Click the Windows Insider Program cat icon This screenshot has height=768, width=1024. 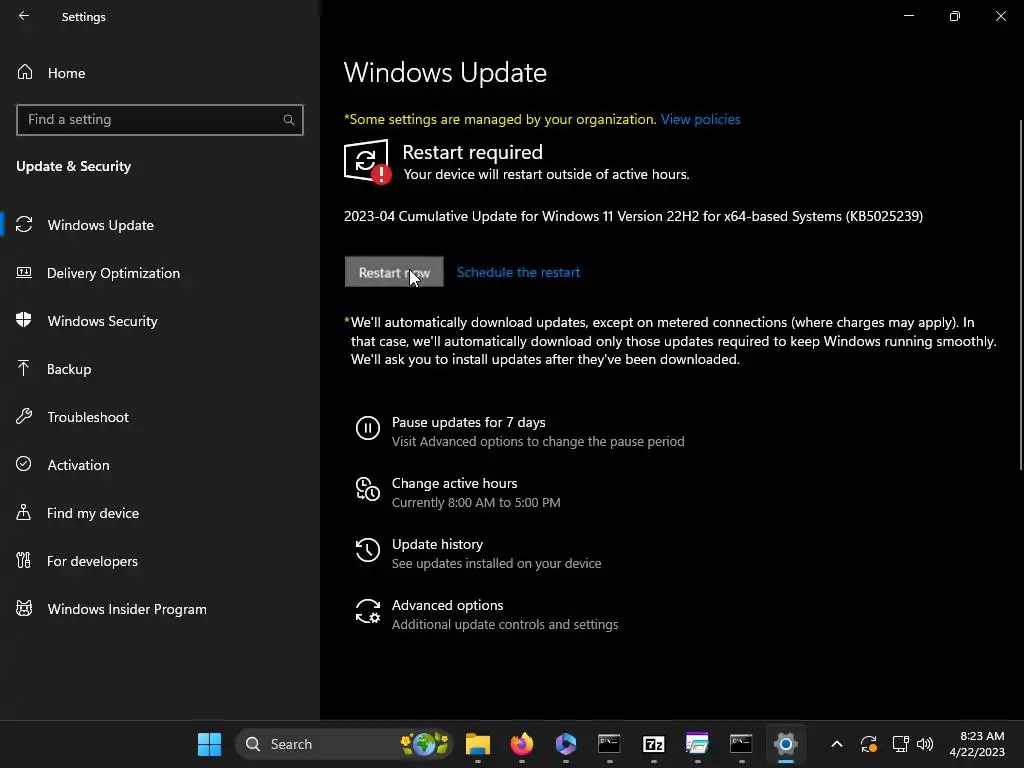[24, 609]
